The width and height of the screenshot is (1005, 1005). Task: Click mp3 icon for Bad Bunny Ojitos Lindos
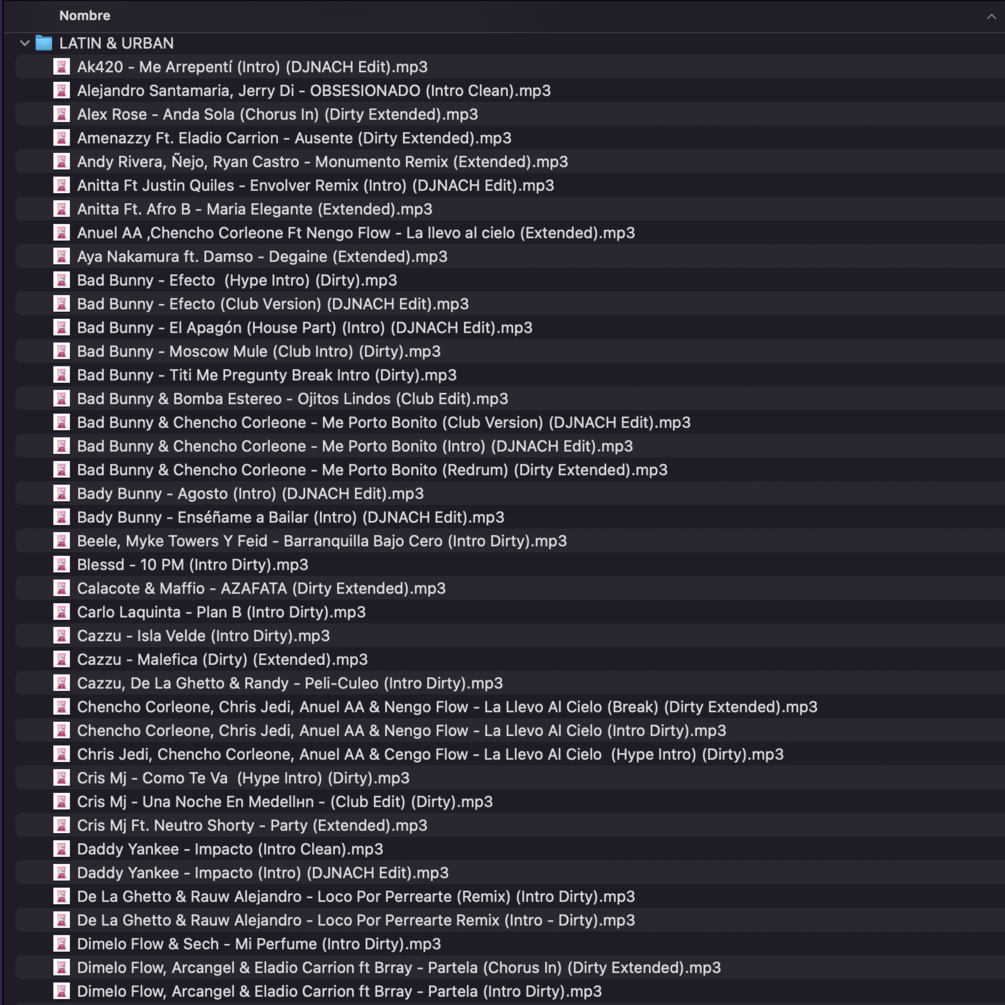[62, 399]
